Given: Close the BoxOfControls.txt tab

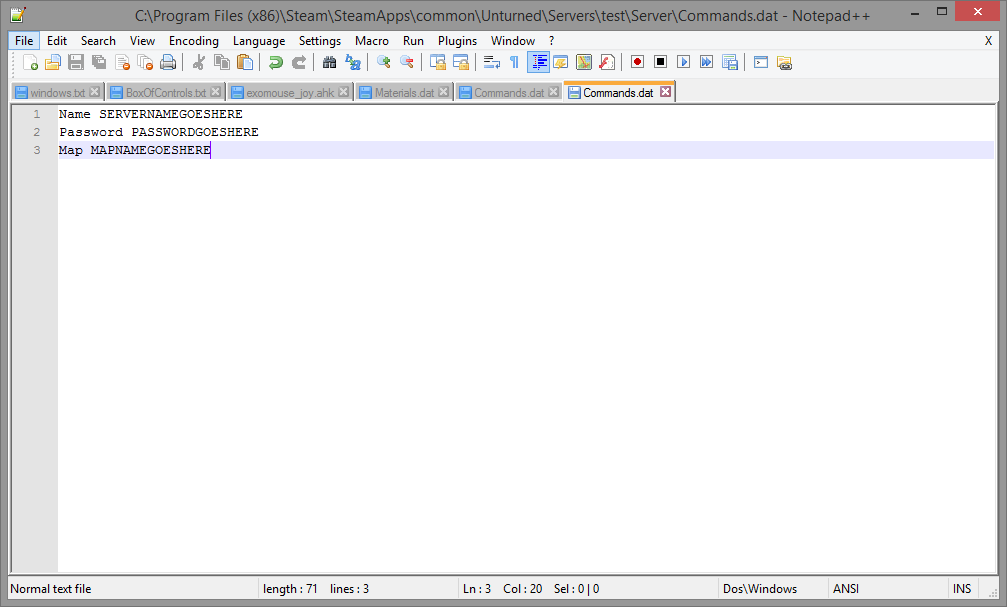Looking at the screenshot, I should [216, 92].
